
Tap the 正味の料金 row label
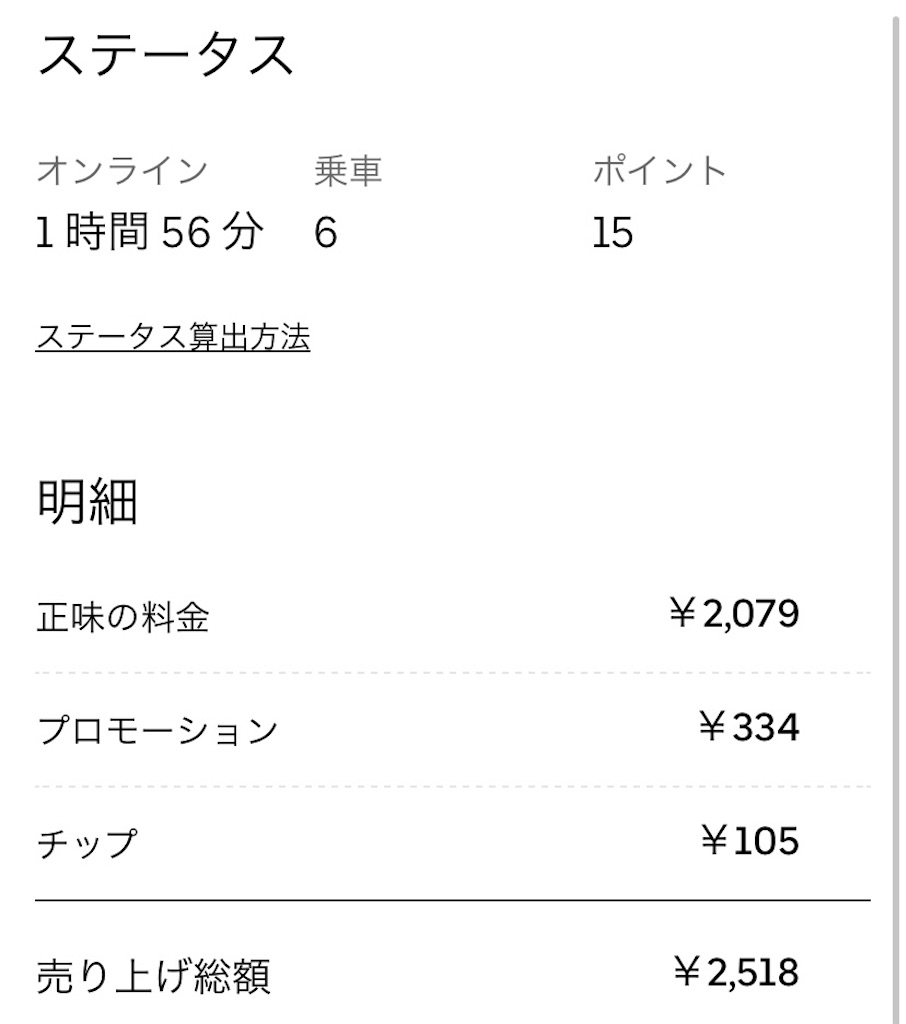pyautogui.click(x=122, y=618)
